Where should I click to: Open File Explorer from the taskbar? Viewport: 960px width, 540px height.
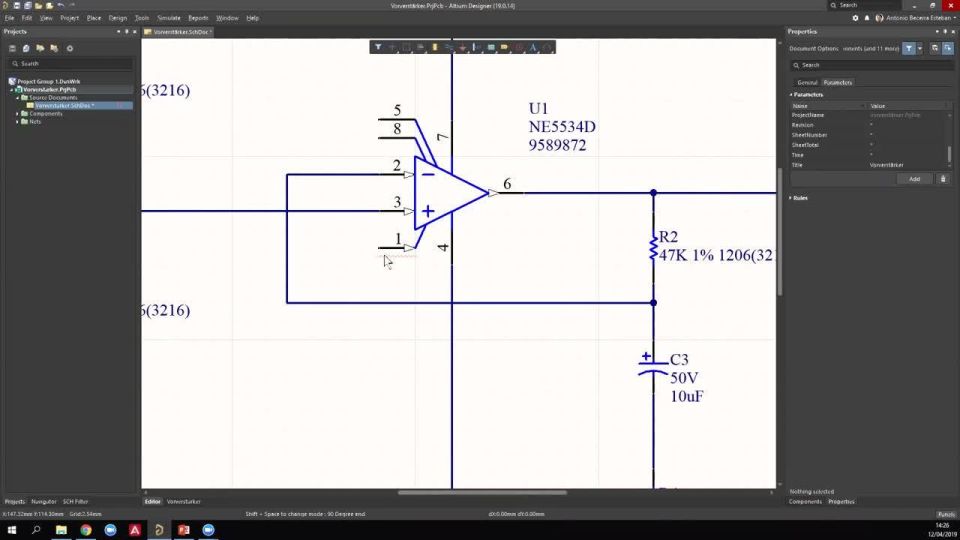61,530
